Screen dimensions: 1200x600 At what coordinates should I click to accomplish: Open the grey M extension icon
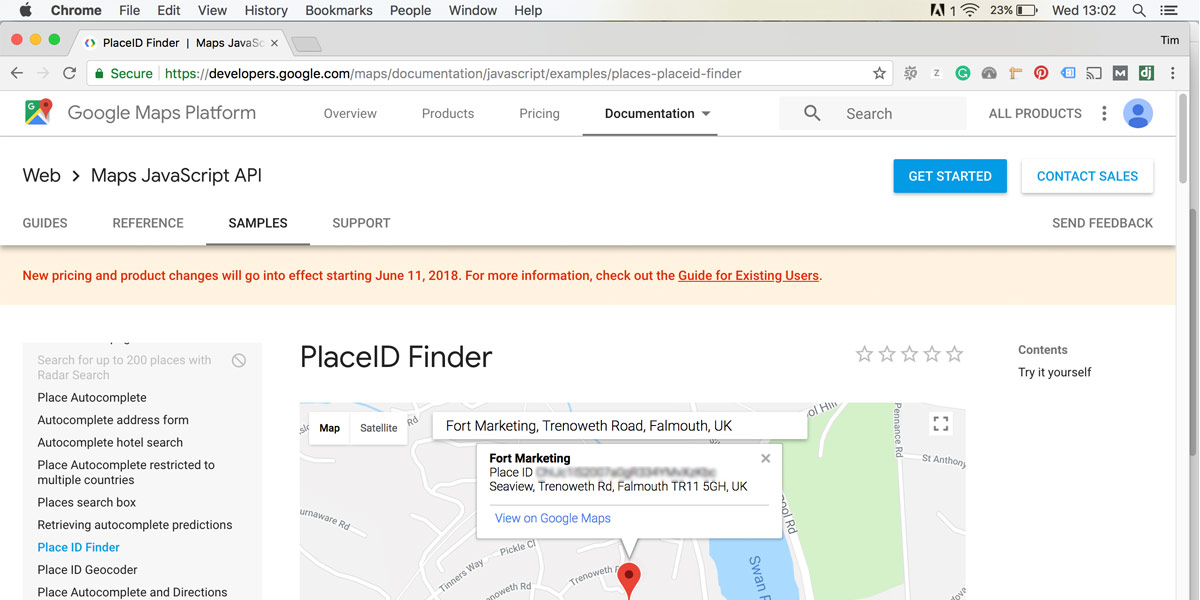point(1120,73)
